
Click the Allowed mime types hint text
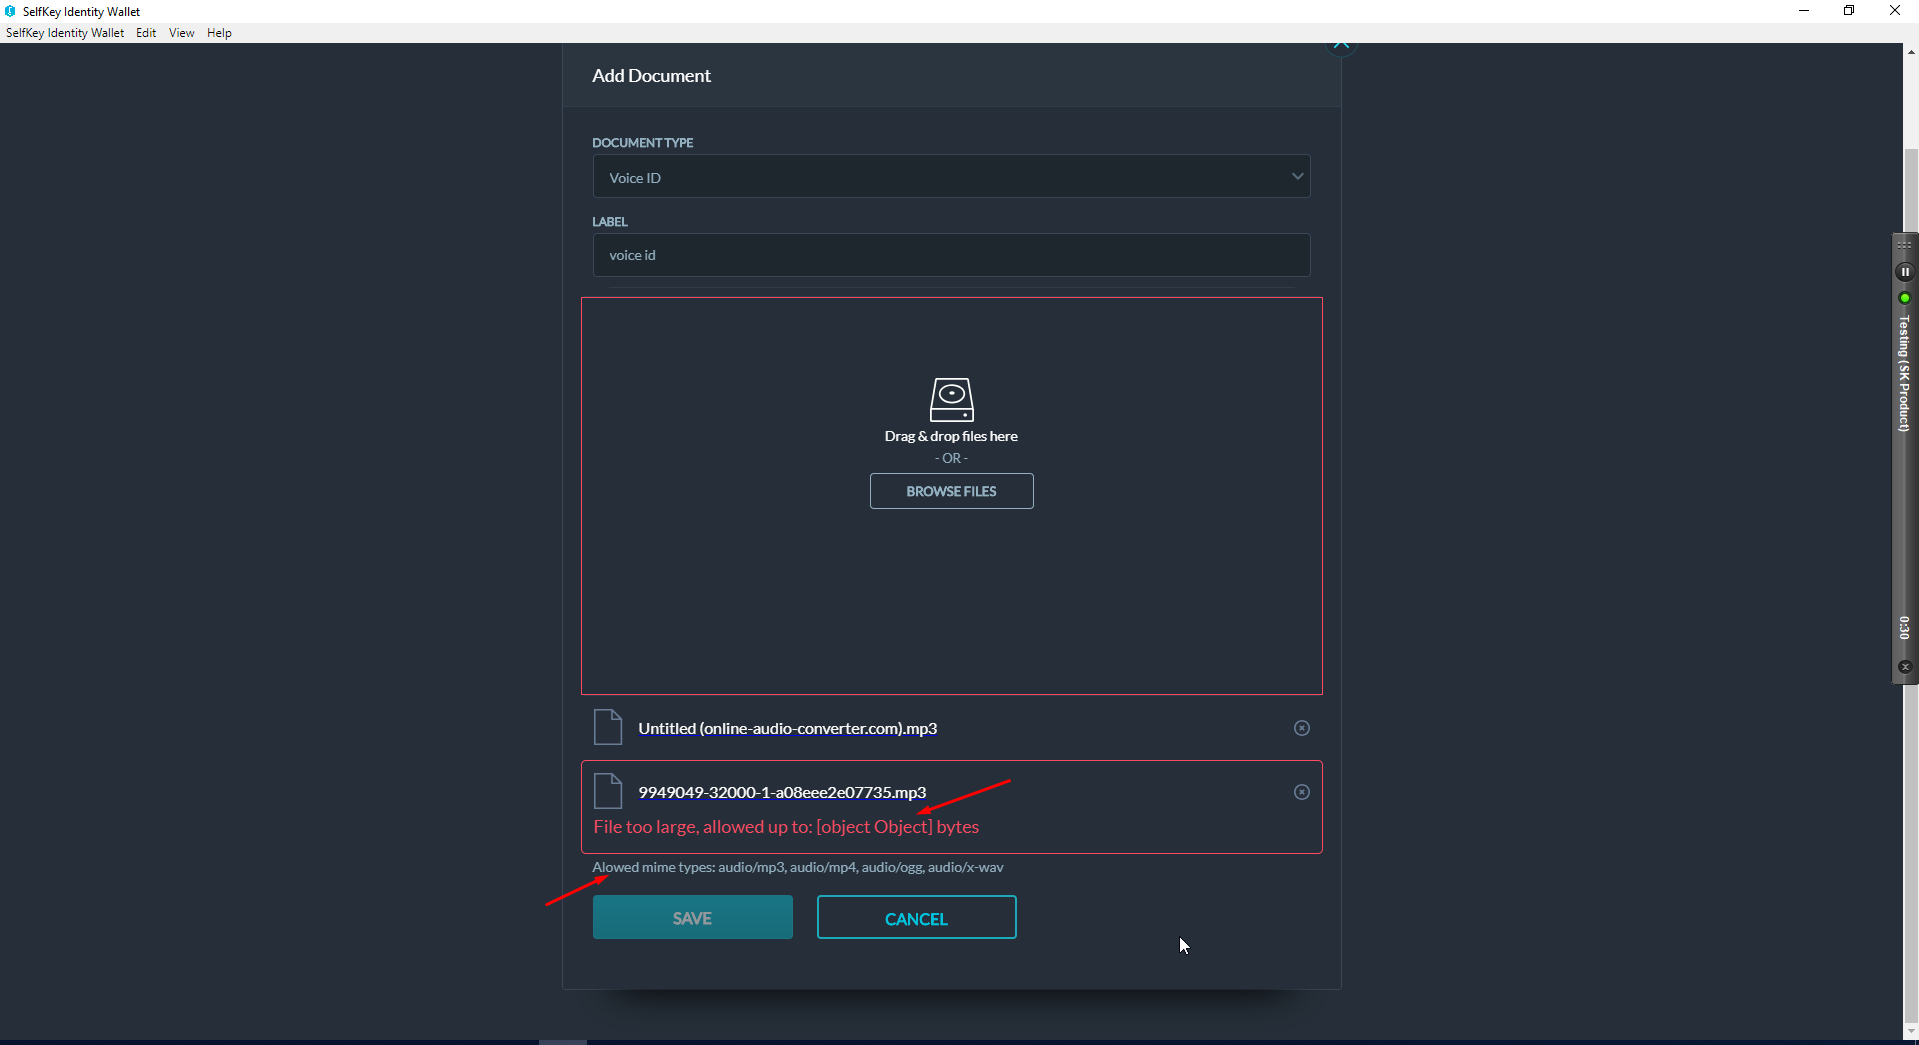point(797,867)
